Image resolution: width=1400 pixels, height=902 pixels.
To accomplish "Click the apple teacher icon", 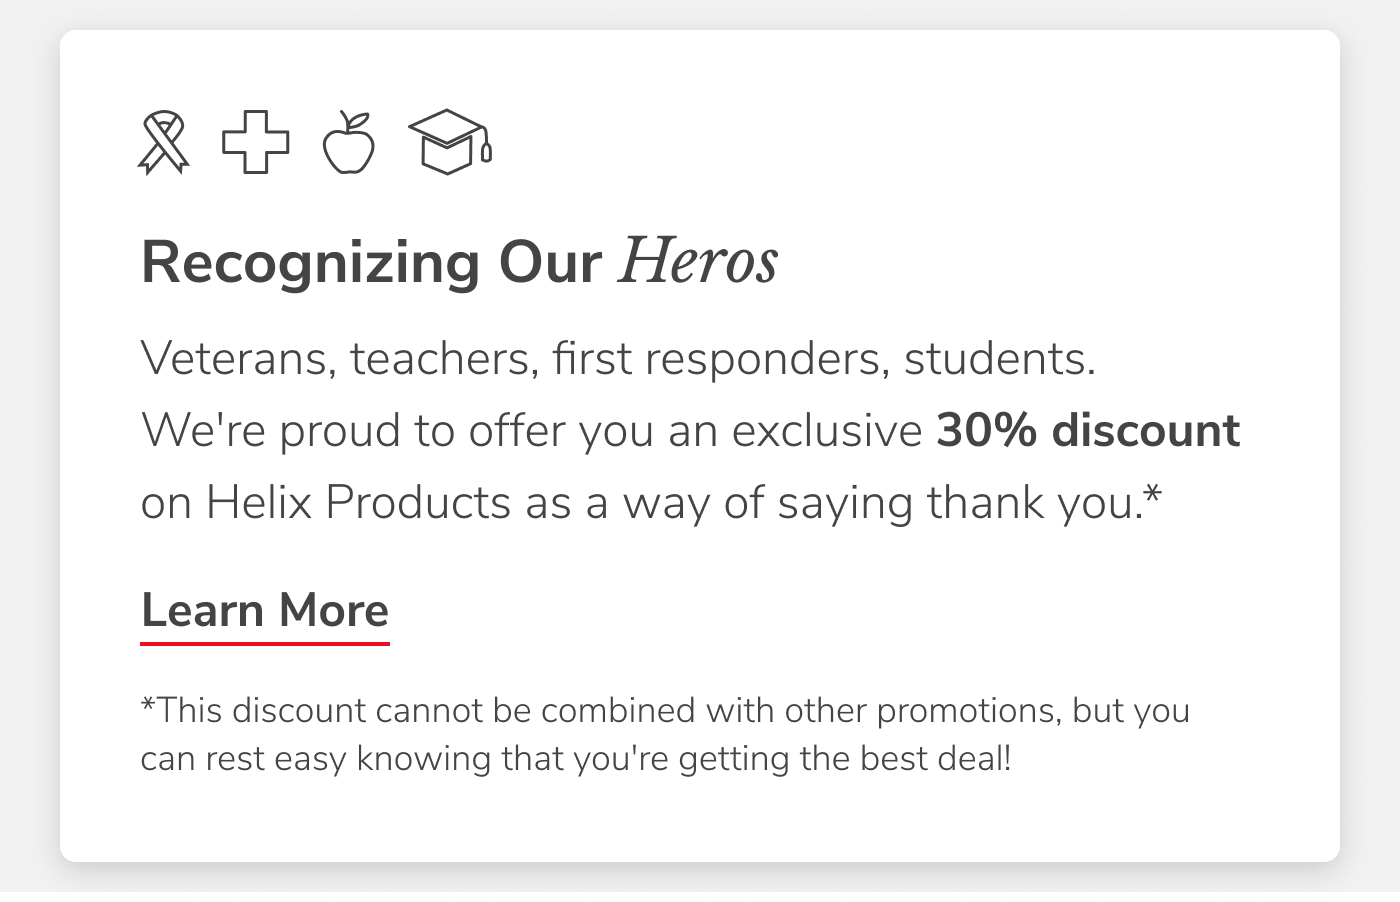I will pos(349,142).
